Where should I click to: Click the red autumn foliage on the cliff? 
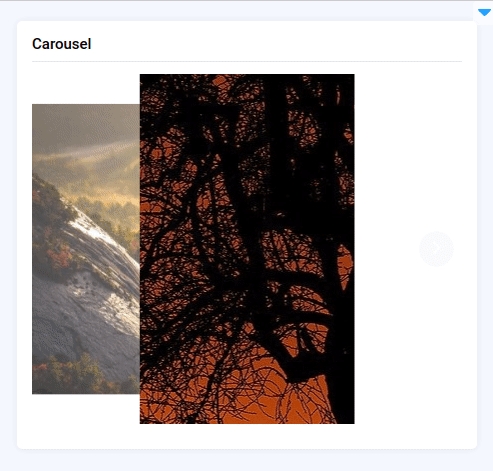tap(60, 257)
